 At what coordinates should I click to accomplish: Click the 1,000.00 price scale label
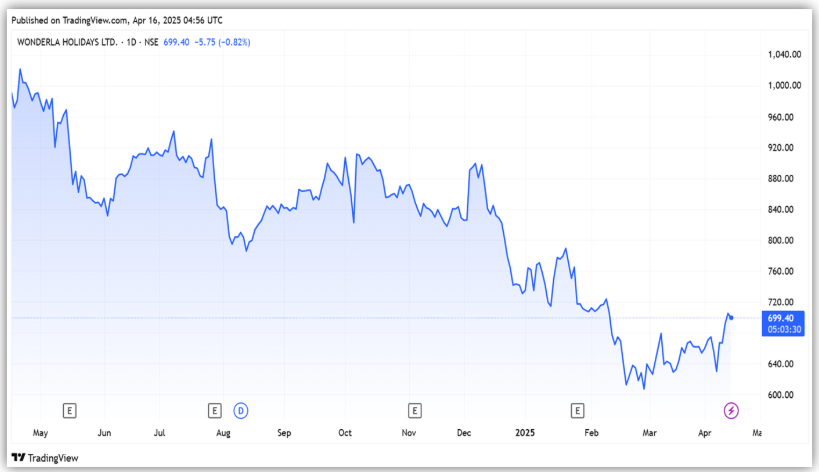pos(784,86)
